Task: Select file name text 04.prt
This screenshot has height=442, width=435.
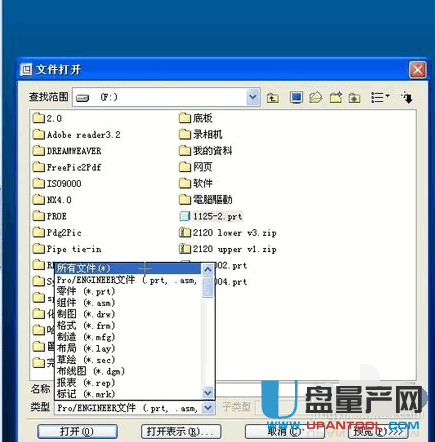Action: click(232, 282)
